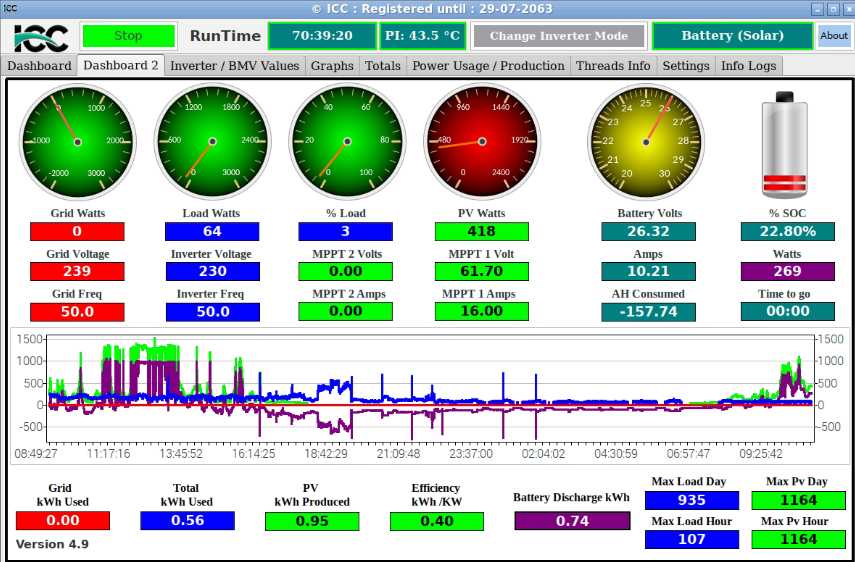Switch to the Dashboard tab
The width and height of the screenshot is (855, 562).
pyautogui.click(x=39, y=66)
